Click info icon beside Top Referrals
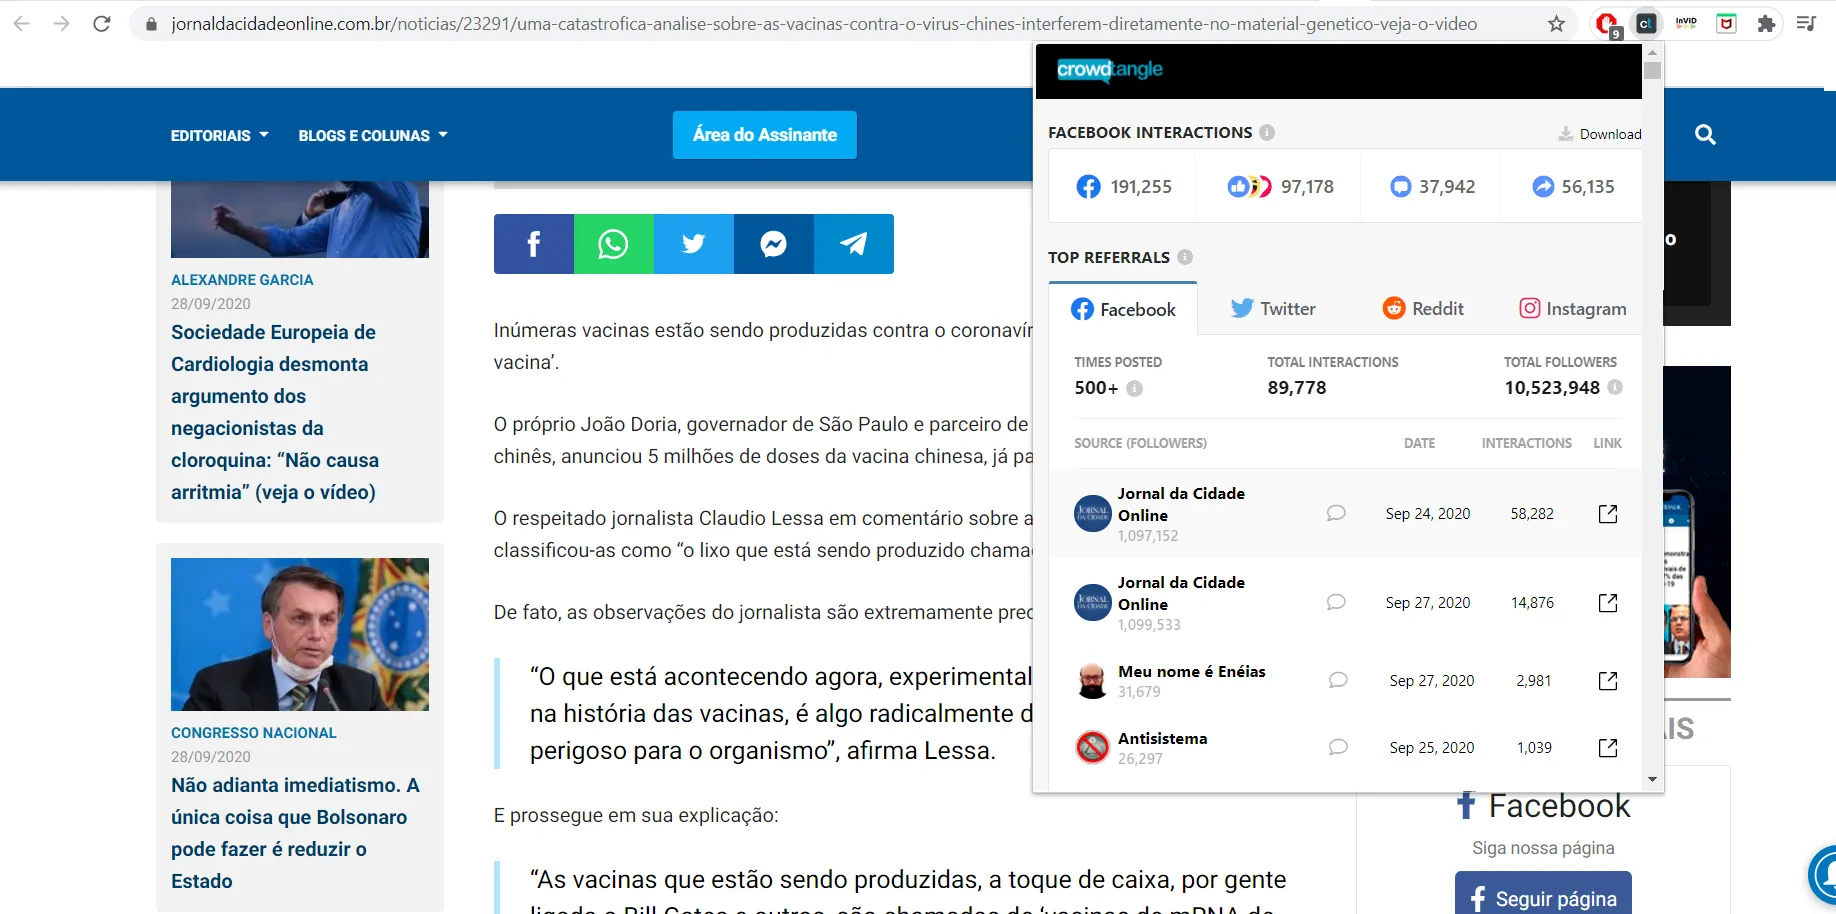The height and width of the screenshot is (914, 1836). tap(1185, 257)
